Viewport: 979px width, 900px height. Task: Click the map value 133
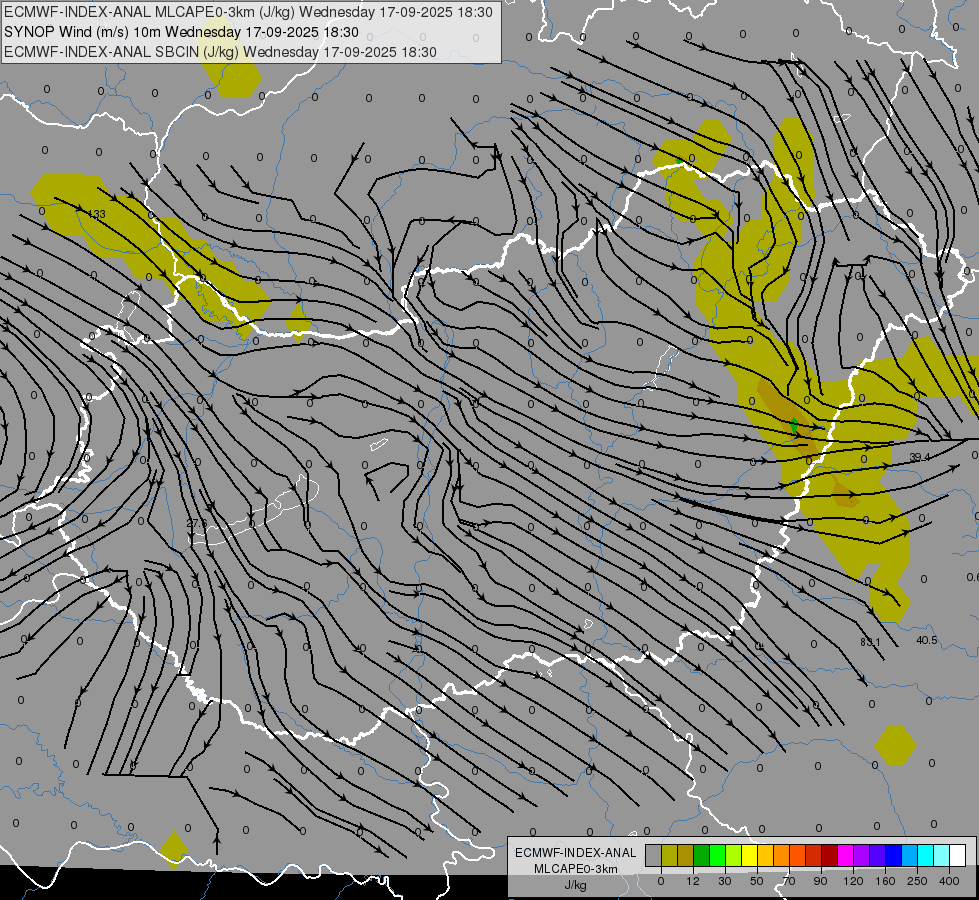[x=97, y=214]
